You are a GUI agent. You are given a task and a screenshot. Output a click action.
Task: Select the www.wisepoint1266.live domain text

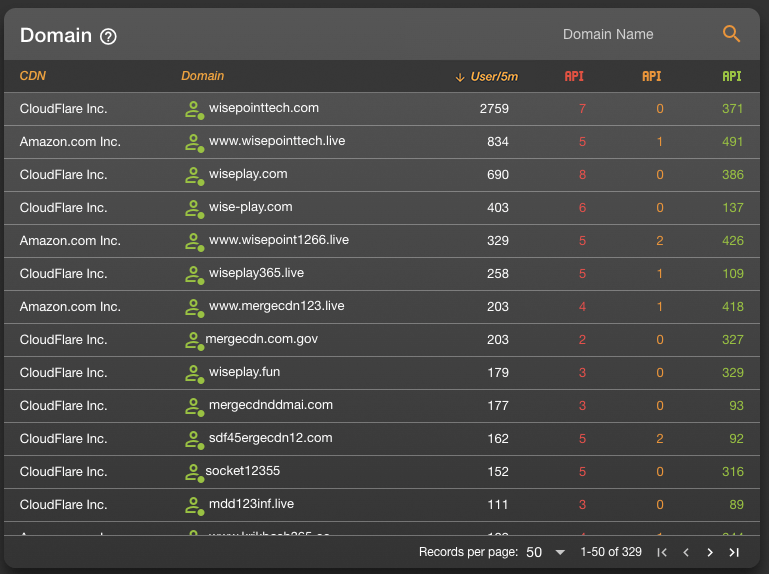coord(279,240)
